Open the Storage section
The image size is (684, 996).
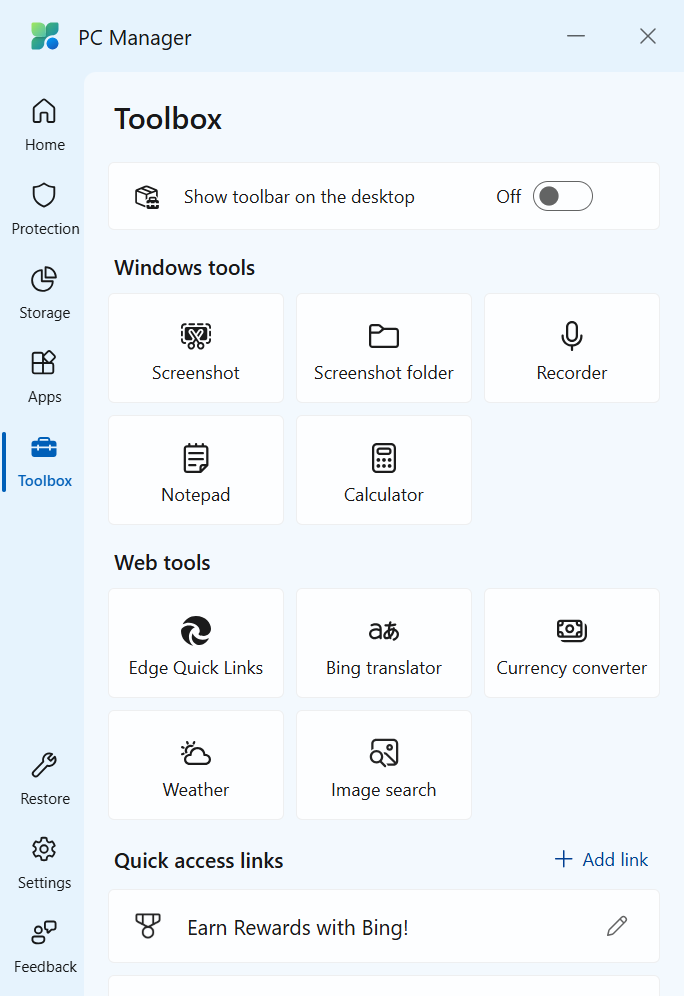coord(44,293)
